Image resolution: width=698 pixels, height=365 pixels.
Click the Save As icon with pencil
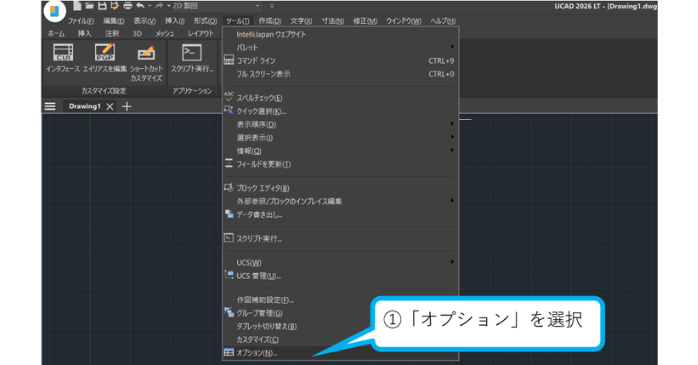pyautogui.click(x=114, y=6)
